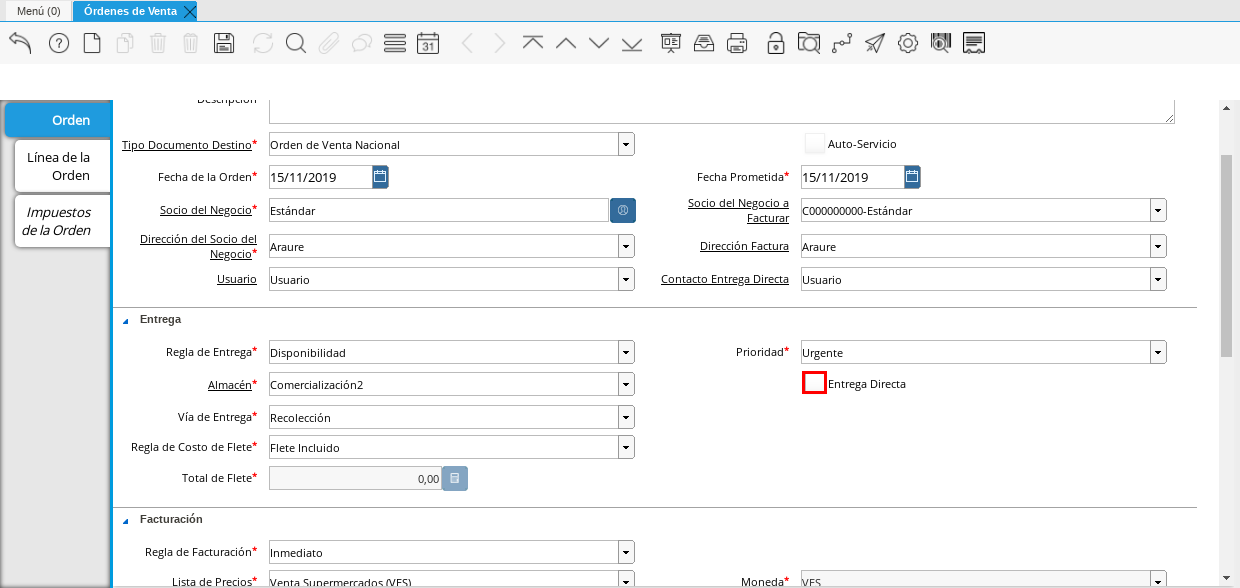Open Tipo Documento Destino dropdown
Screen dimensions: 1240x588
point(626,145)
